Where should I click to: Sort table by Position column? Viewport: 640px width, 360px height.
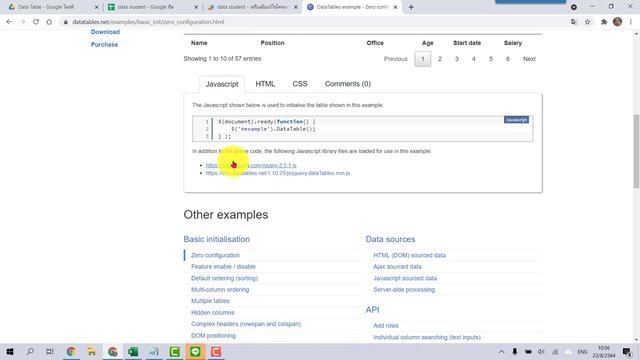pyautogui.click(x=272, y=43)
